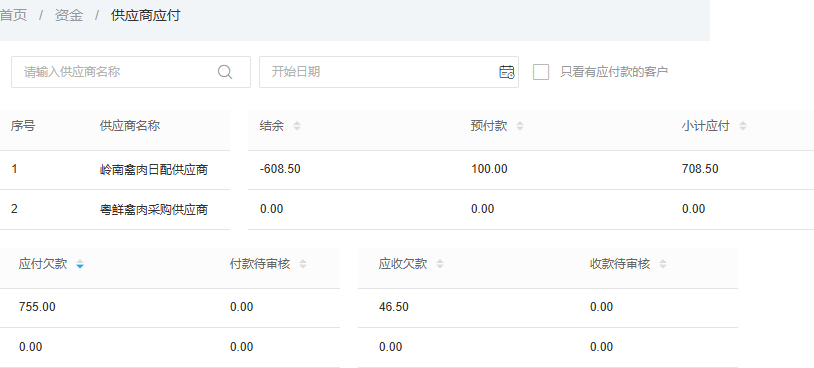Open the calendar date picker icon
The image size is (814, 368).
point(507,72)
